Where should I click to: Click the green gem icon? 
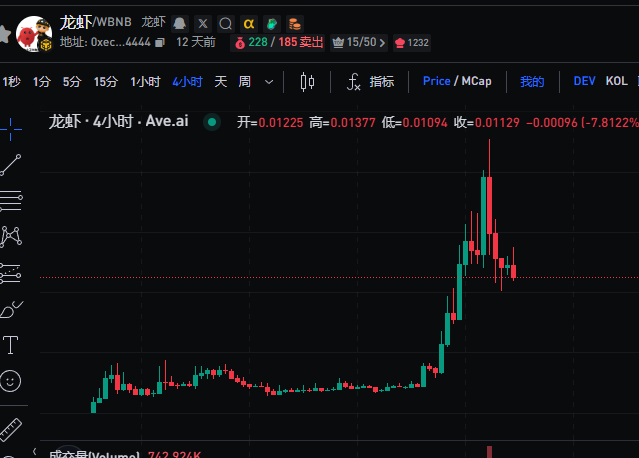coord(272,24)
